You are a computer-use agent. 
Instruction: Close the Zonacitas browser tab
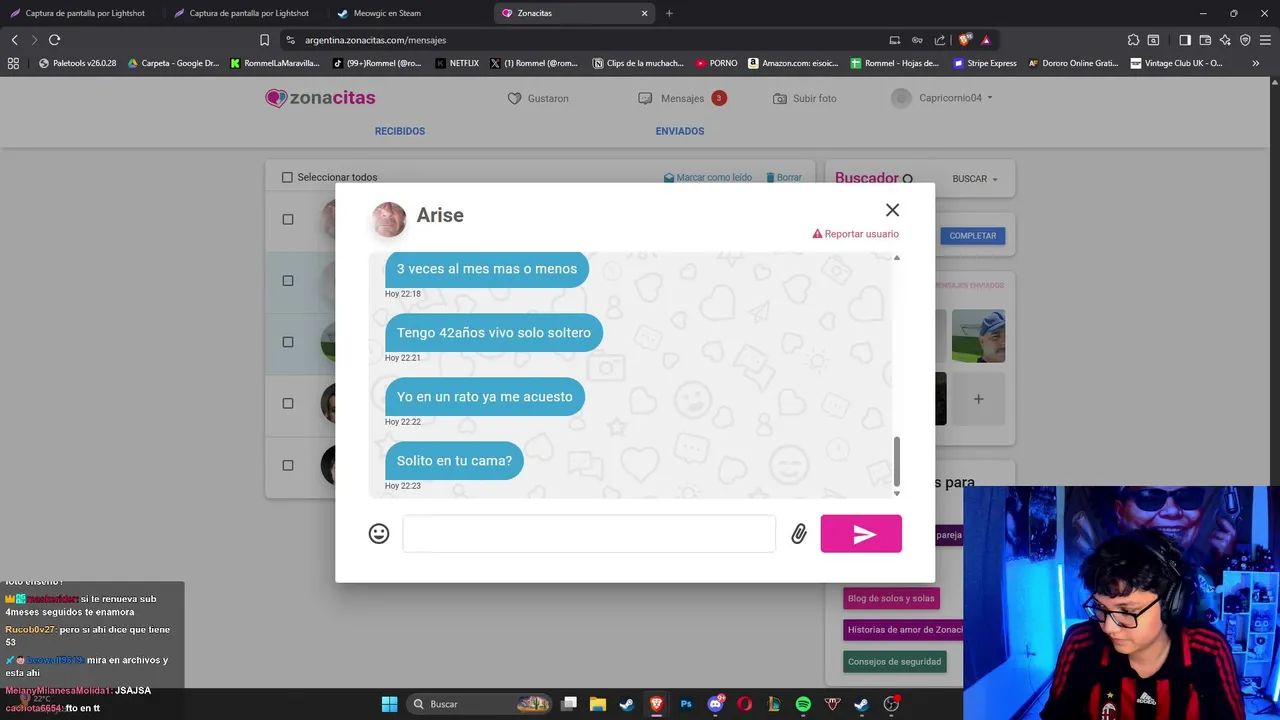tap(644, 13)
